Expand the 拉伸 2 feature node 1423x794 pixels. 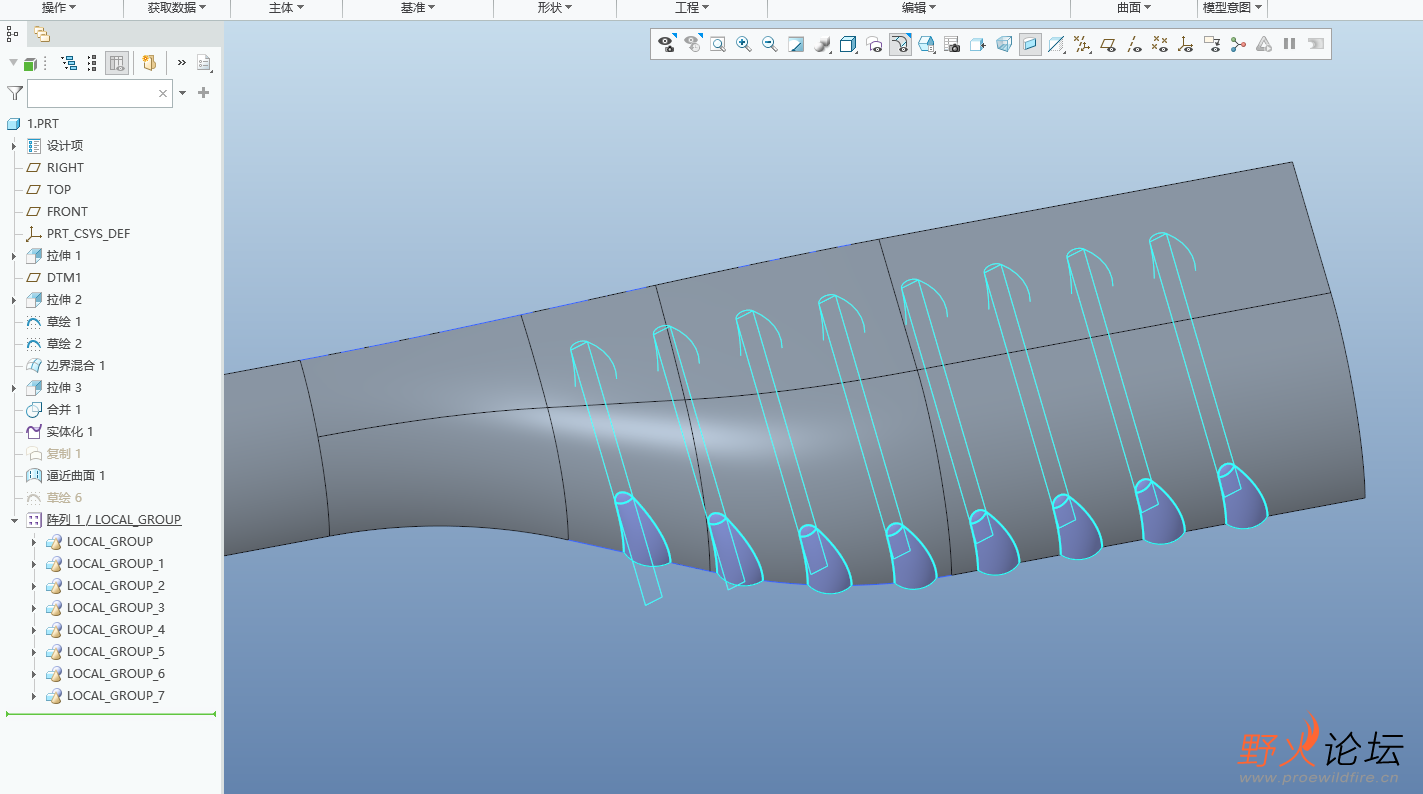(x=14, y=300)
